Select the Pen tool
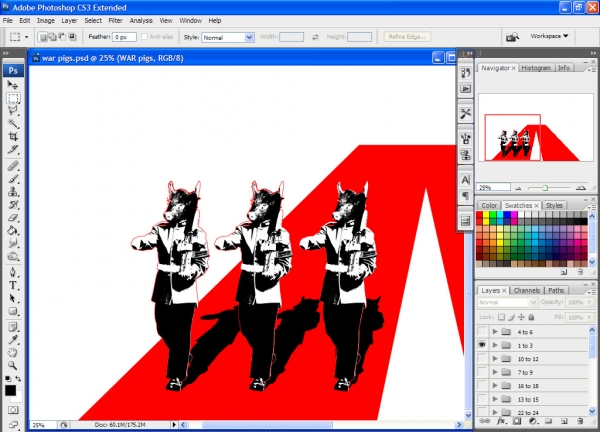 pyautogui.click(x=13, y=272)
